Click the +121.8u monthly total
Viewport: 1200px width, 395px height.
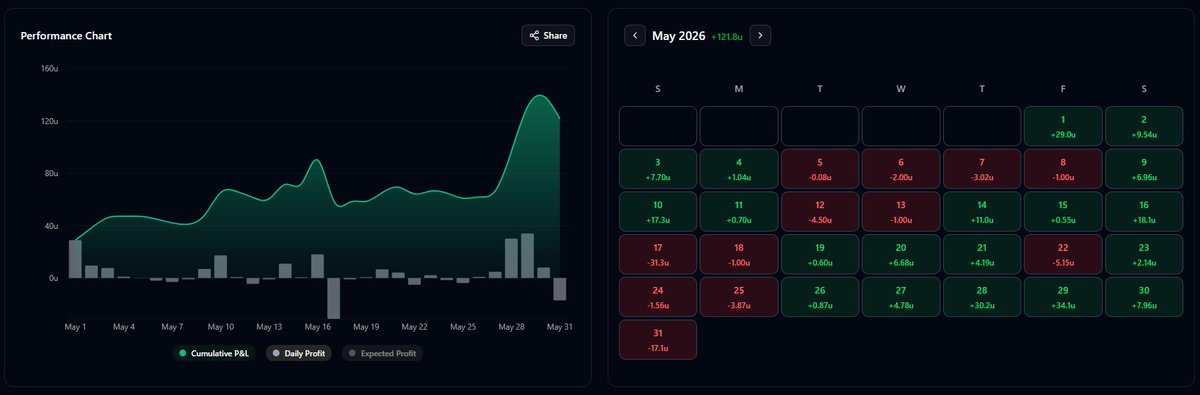tap(727, 37)
